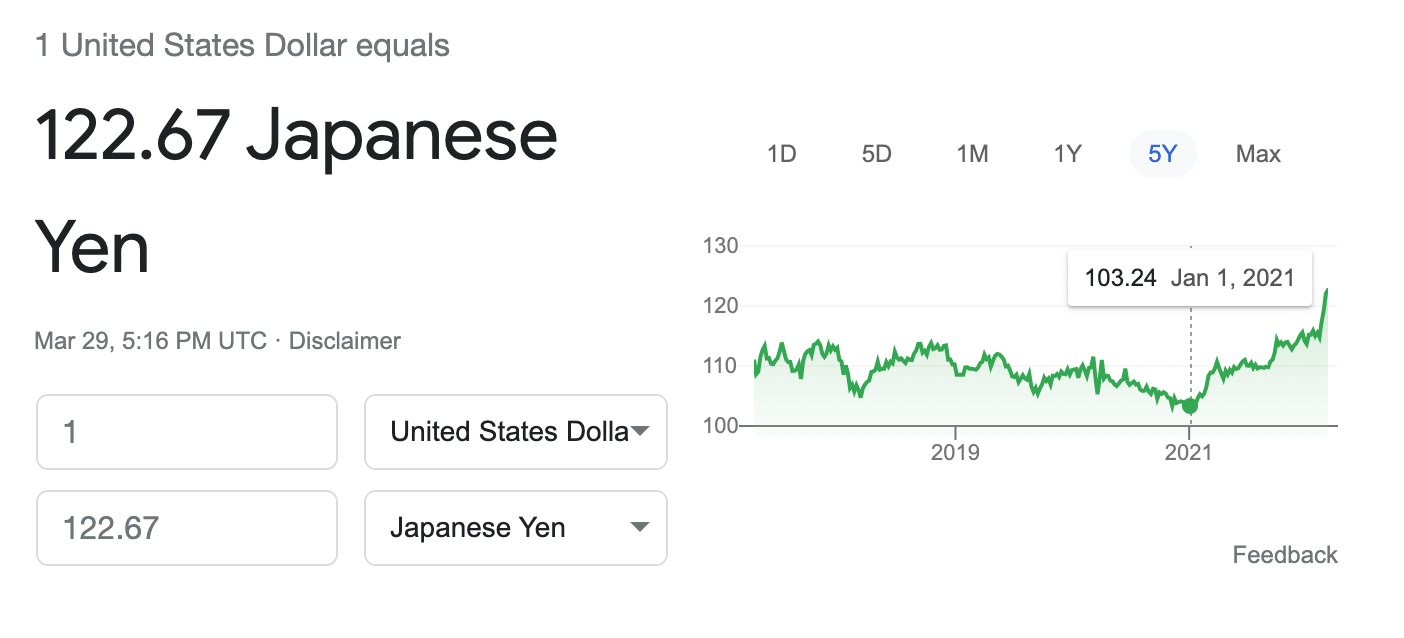Switch chart to 1Y range

(1067, 154)
